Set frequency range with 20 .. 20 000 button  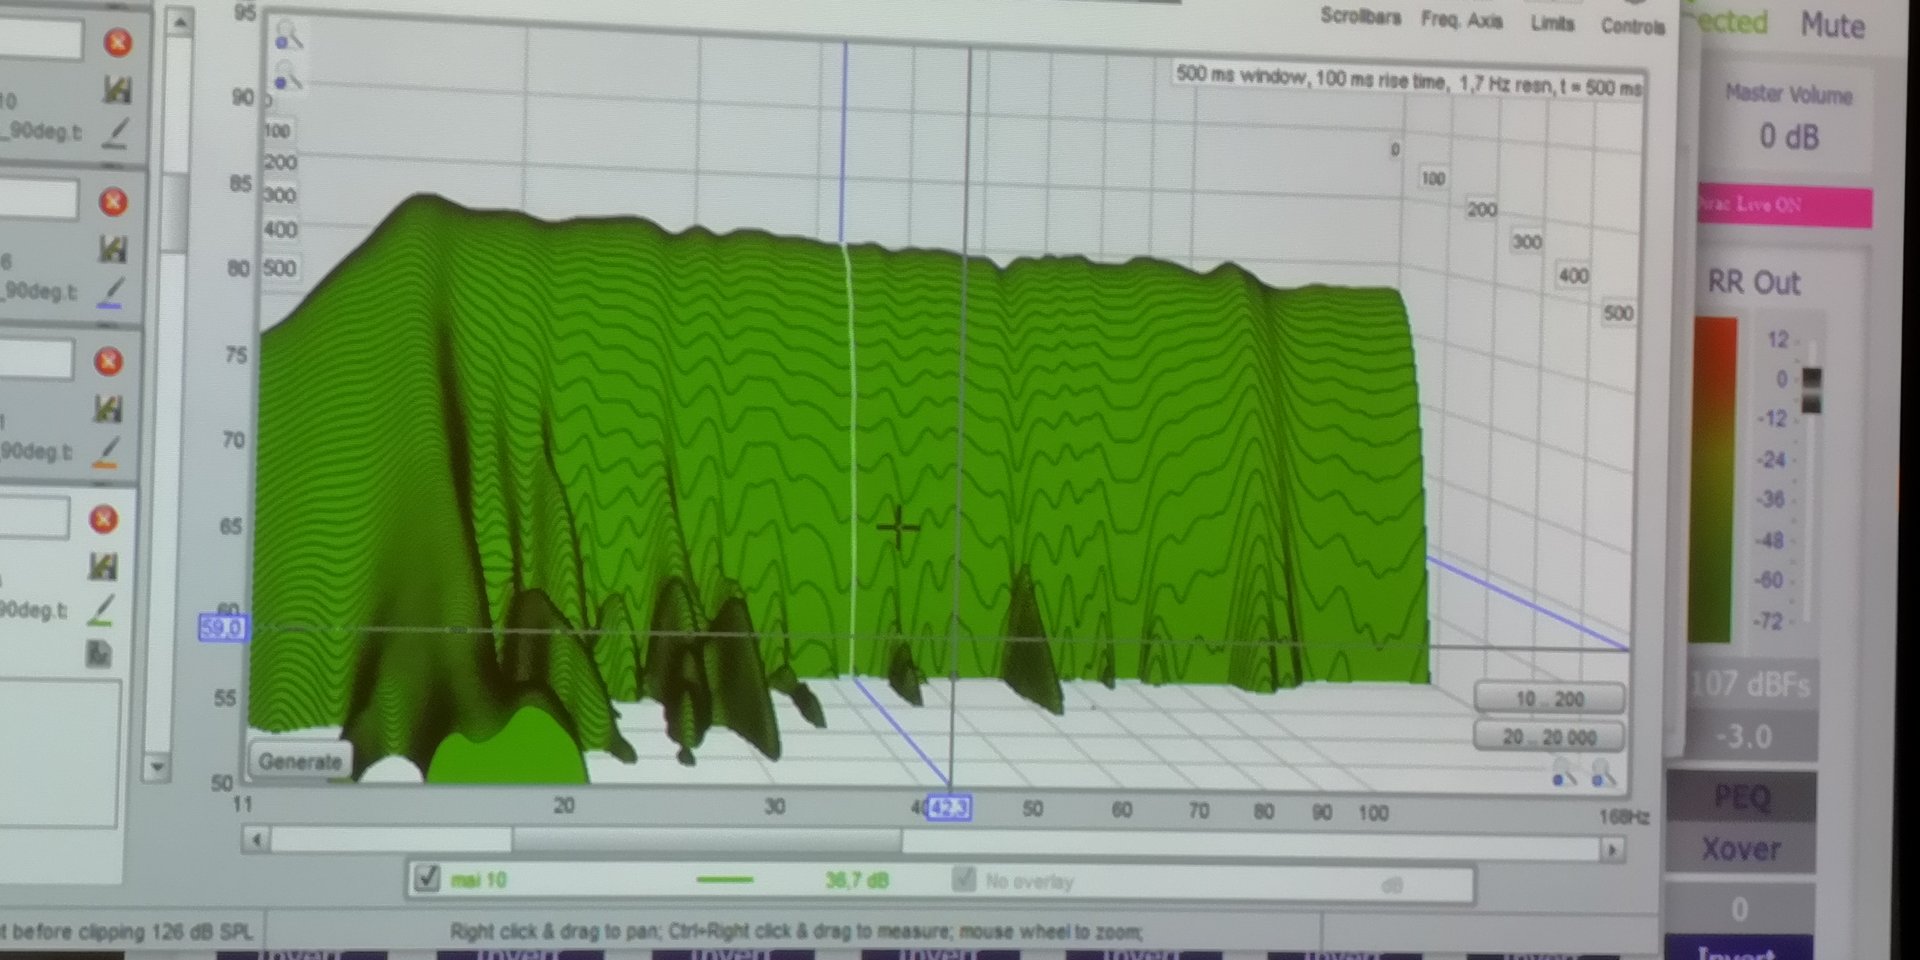click(x=1549, y=737)
